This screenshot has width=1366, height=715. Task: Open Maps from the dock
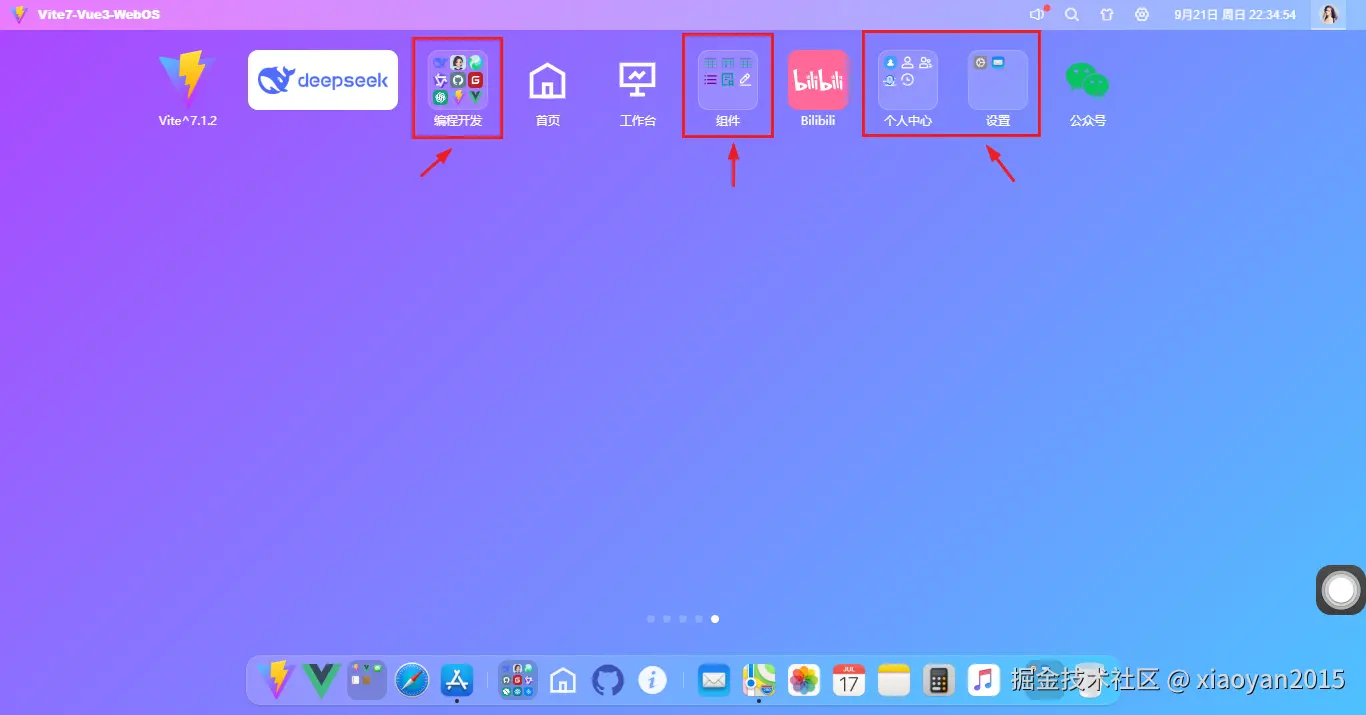click(x=759, y=680)
